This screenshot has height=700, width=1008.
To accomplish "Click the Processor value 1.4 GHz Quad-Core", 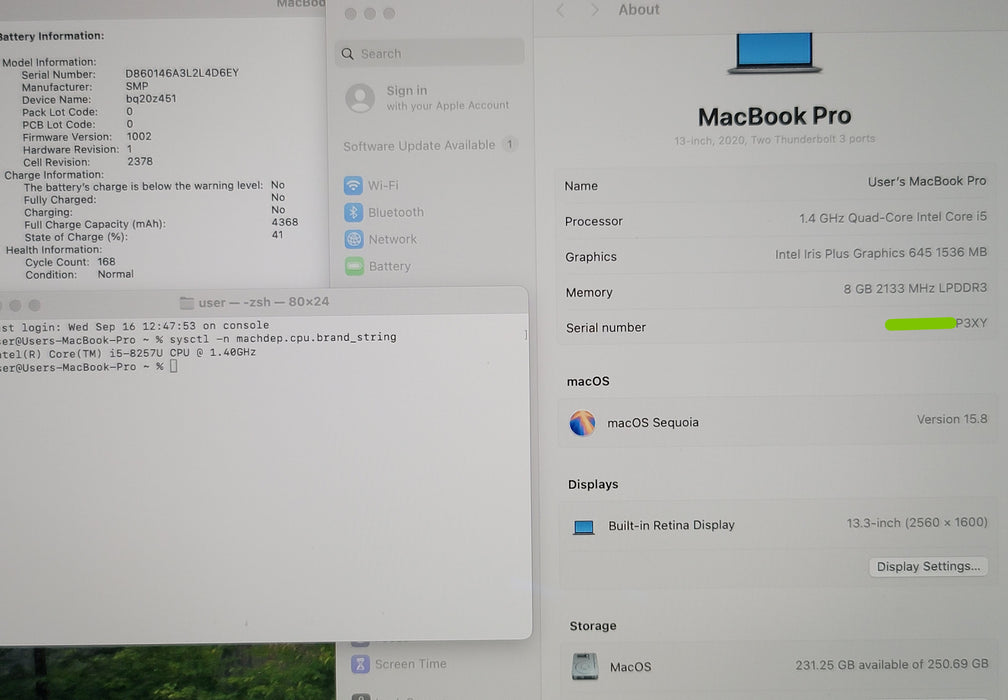I will tap(893, 218).
